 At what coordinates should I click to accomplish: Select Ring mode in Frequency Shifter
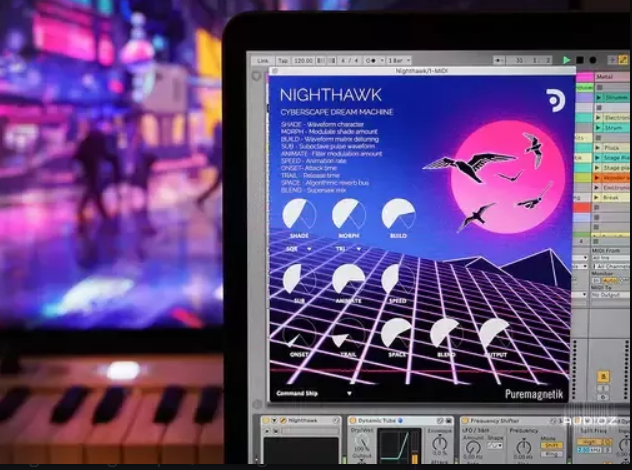tap(551, 454)
